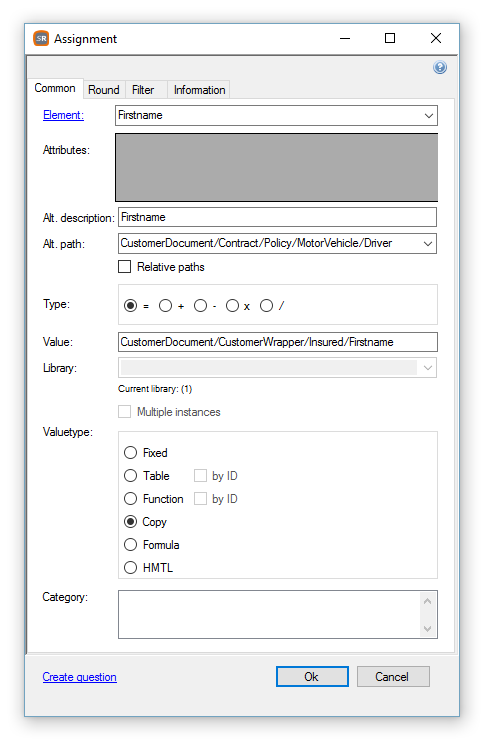Select the HMTL valuetype radio
Image resolution: width=481 pixels, height=740 pixels.
[x=130, y=567]
